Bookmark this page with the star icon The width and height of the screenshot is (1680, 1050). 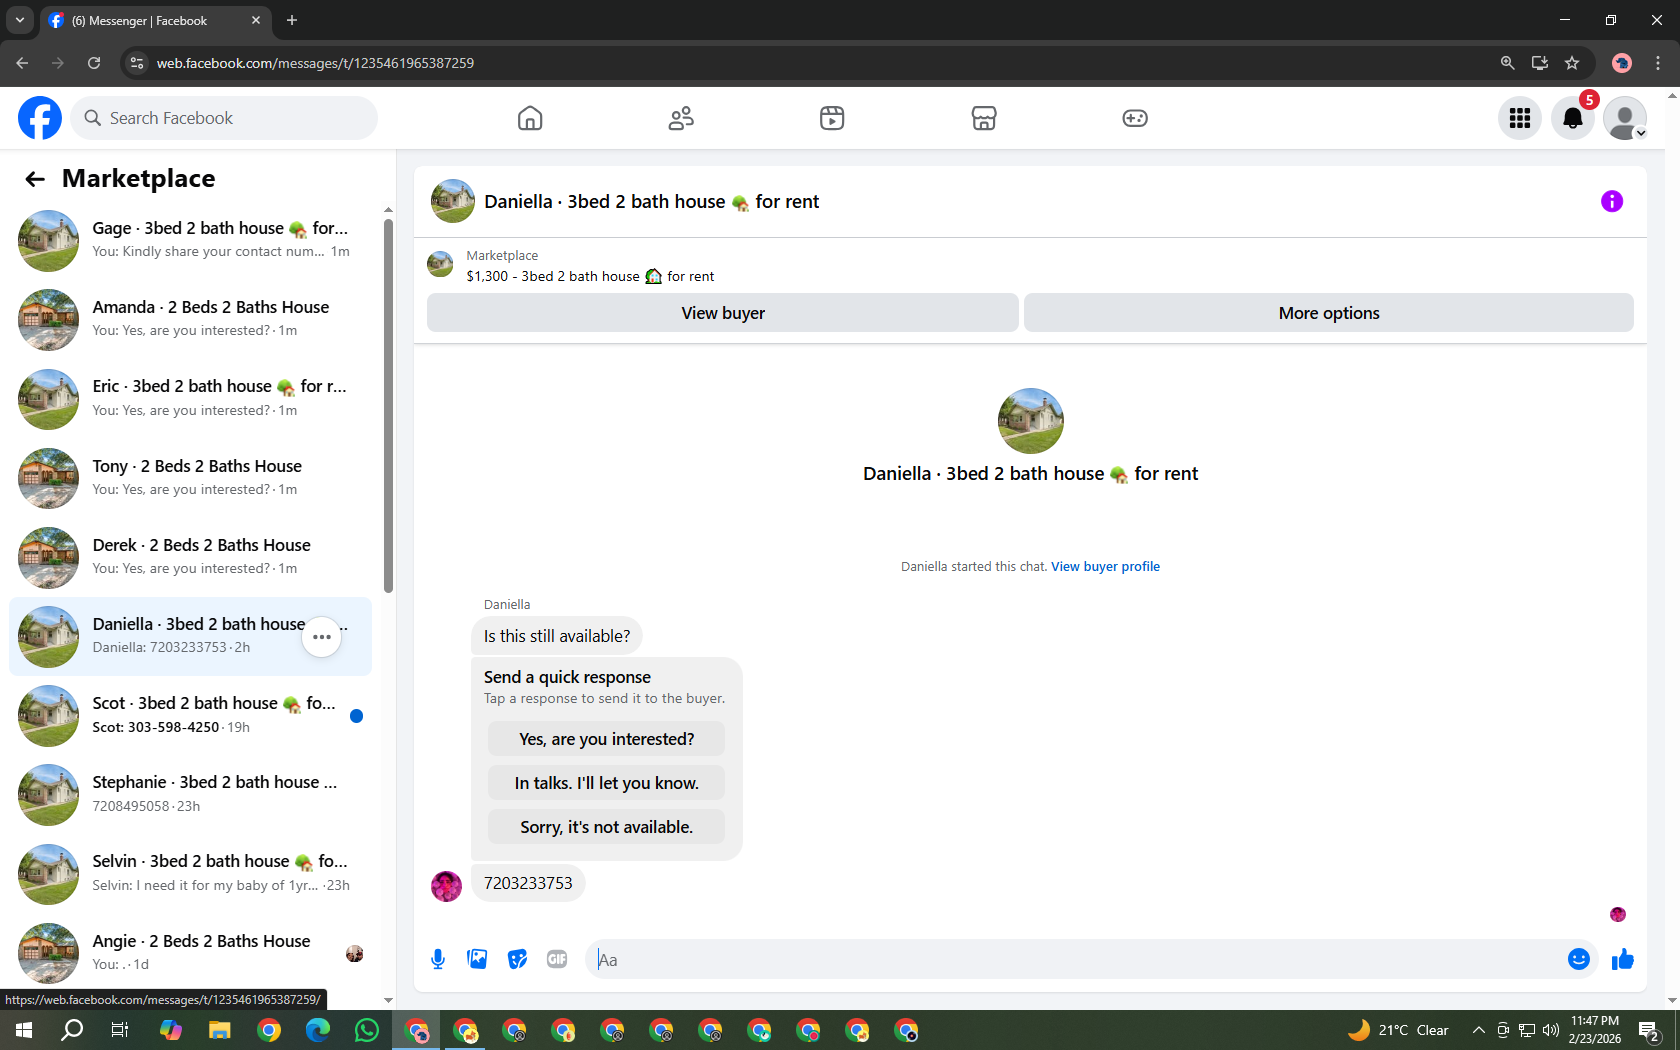(x=1572, y=63)
